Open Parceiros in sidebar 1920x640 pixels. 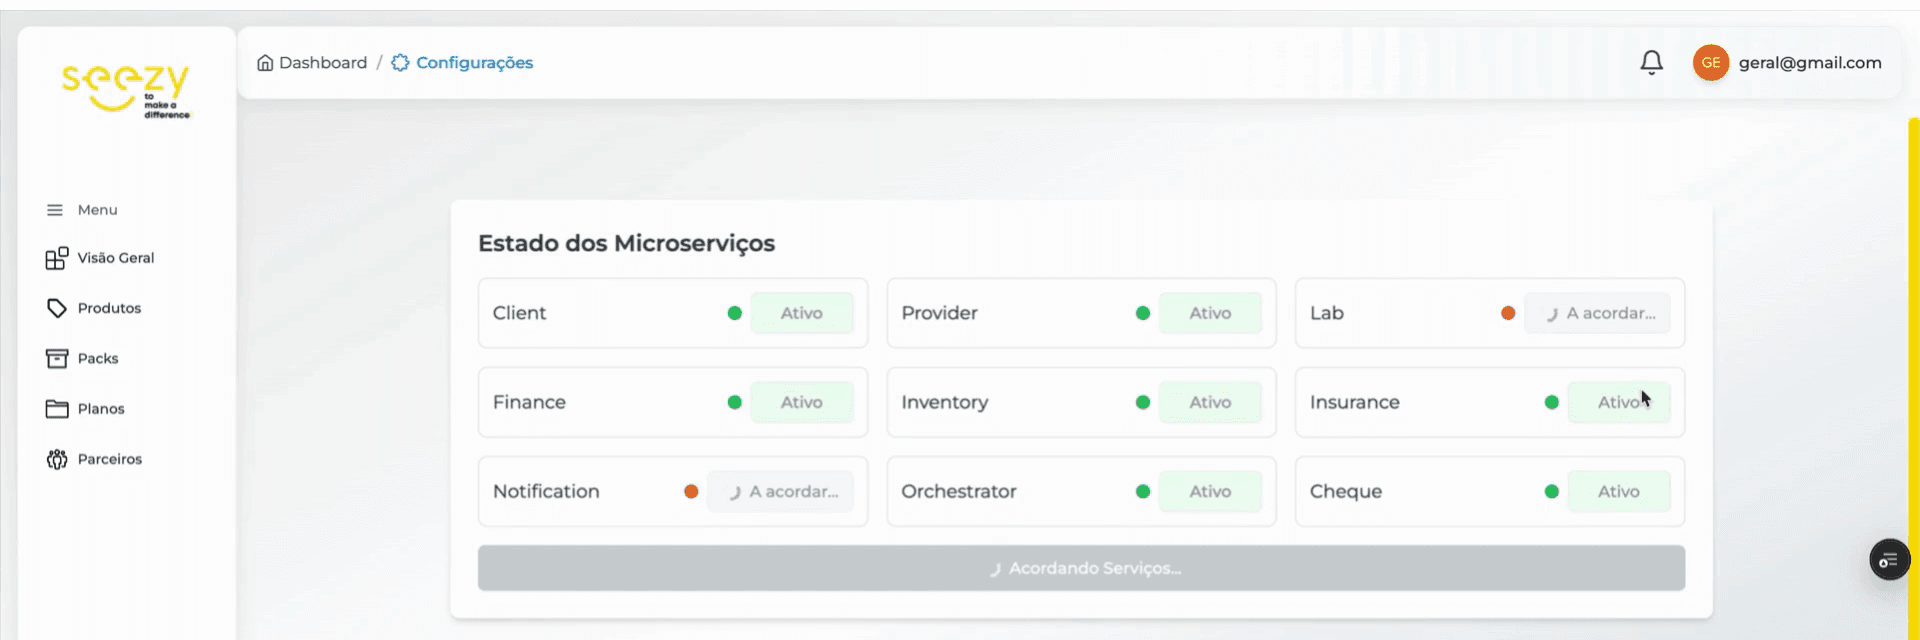pyautogui.click(x=110, y=459)
